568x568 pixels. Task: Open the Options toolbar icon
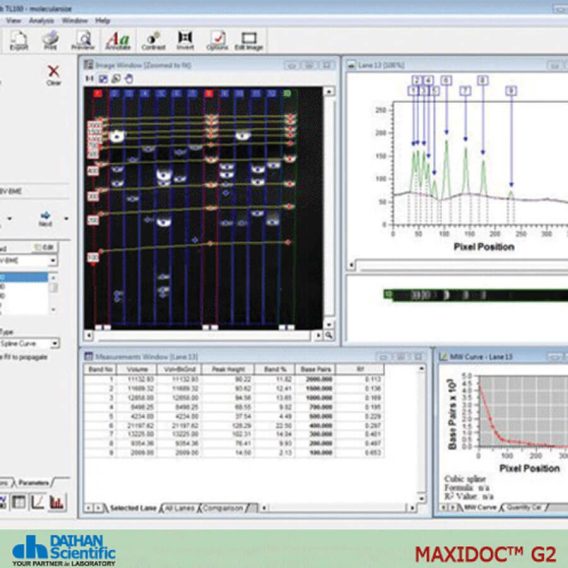pos(217,40)
